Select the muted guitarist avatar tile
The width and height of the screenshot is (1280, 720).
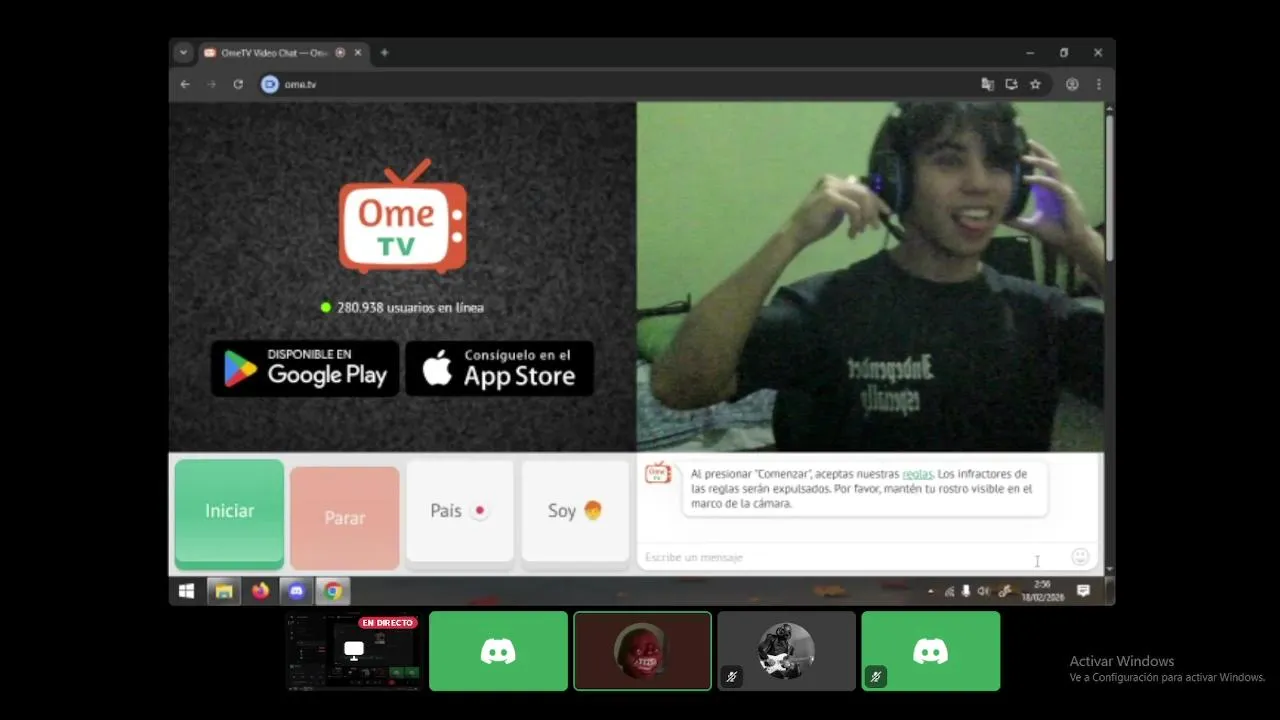click(786, 651)
